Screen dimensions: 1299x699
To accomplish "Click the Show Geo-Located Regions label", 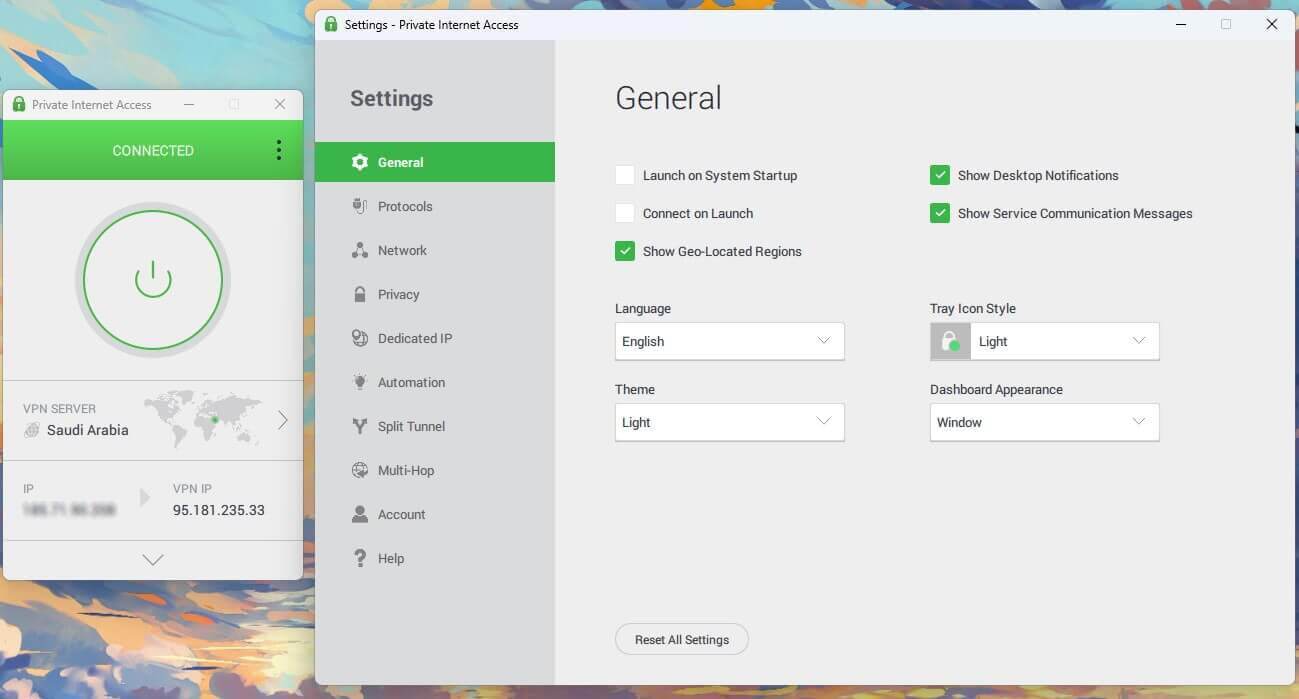I will pyautogui.click(x=722, y=251).
